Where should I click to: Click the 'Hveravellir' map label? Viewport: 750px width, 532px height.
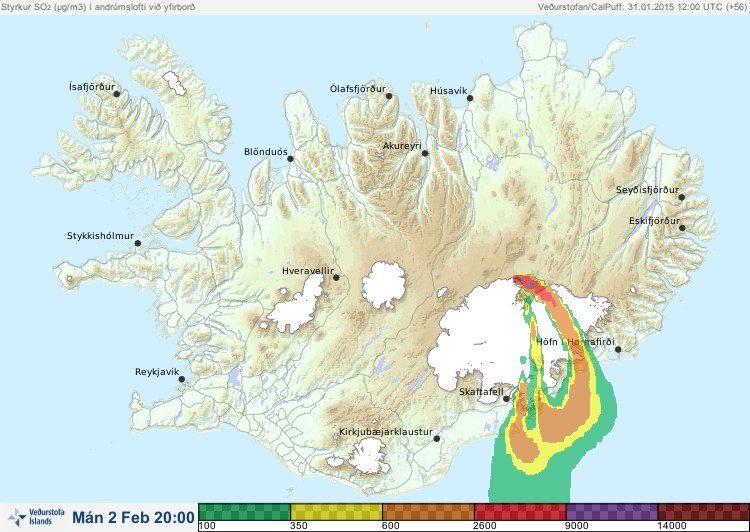coord(308,271)
